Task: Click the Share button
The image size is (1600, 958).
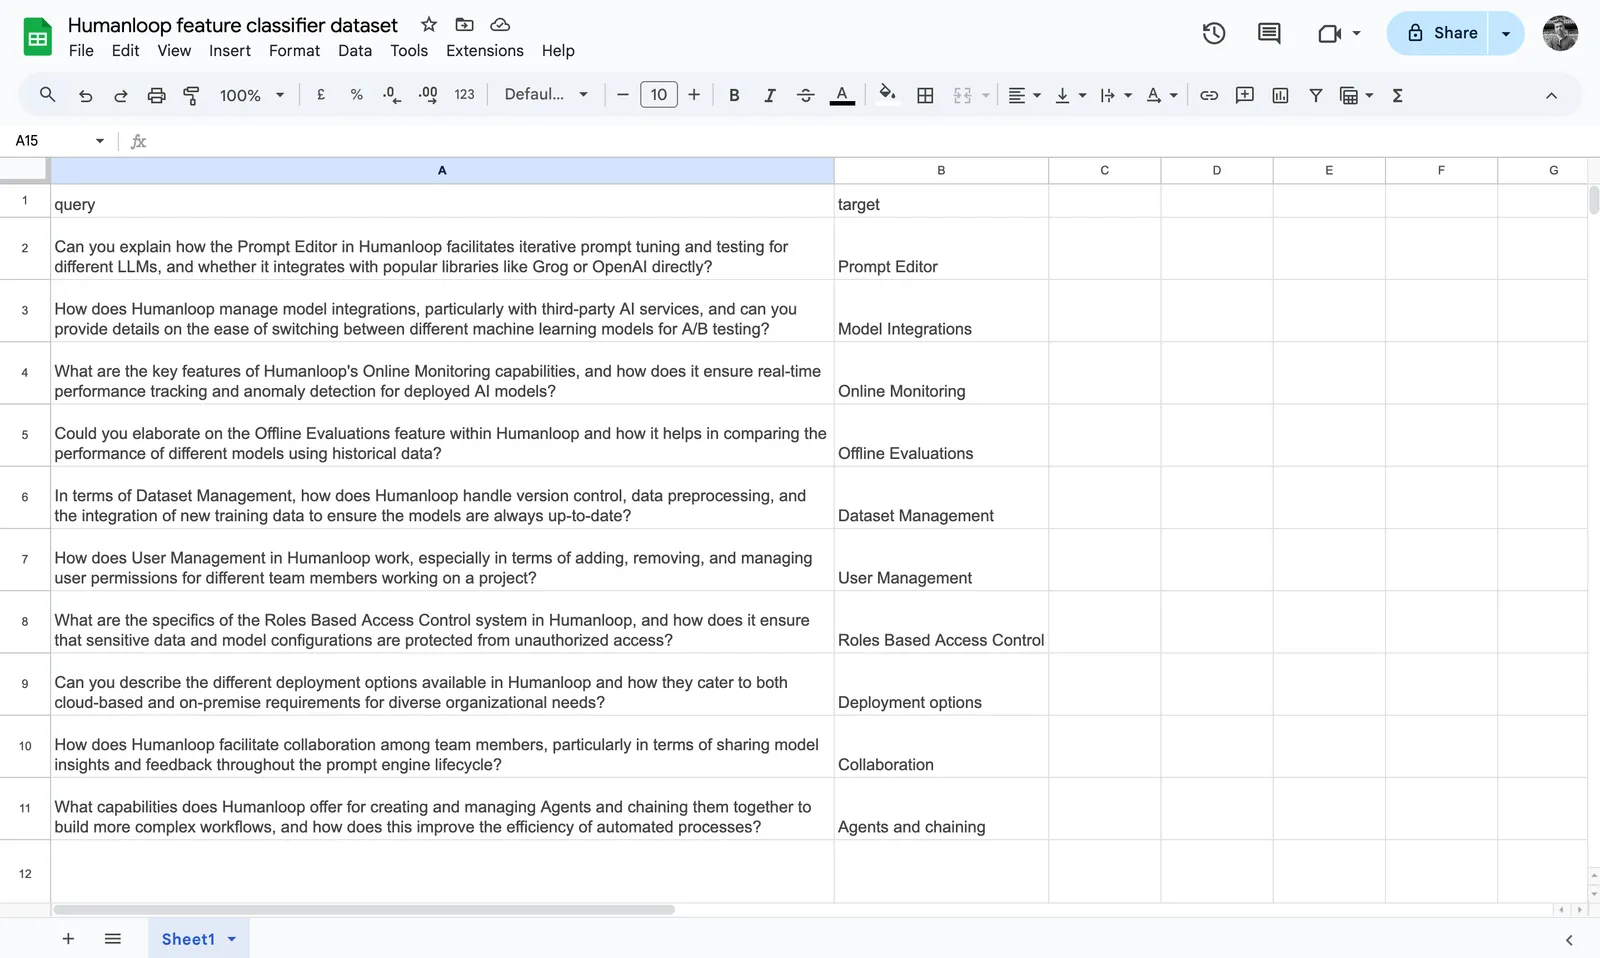Action: pos(1438,33)
